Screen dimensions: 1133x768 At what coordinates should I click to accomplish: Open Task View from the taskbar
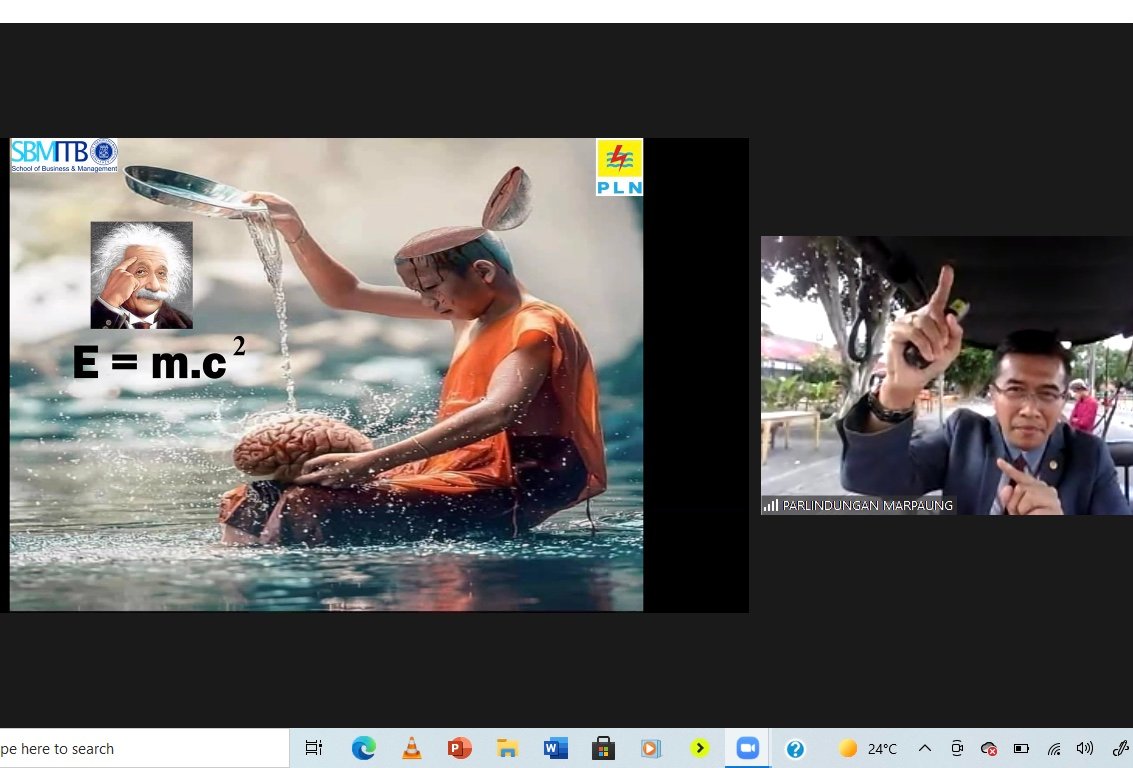(313, 748)
